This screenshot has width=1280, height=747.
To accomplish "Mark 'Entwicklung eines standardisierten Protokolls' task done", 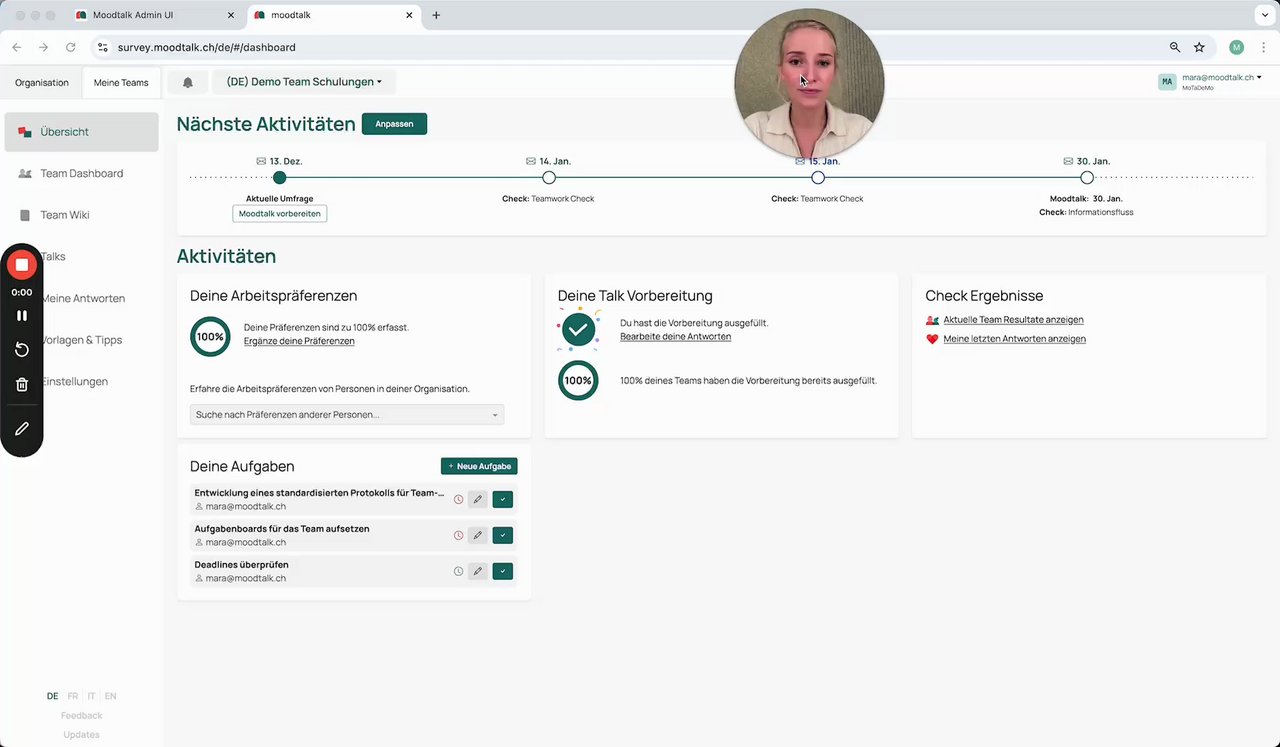I will click(x=503, y=499).
